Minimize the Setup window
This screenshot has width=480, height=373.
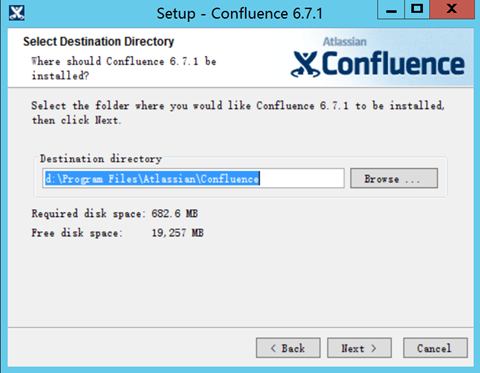[x=391, y=10]
